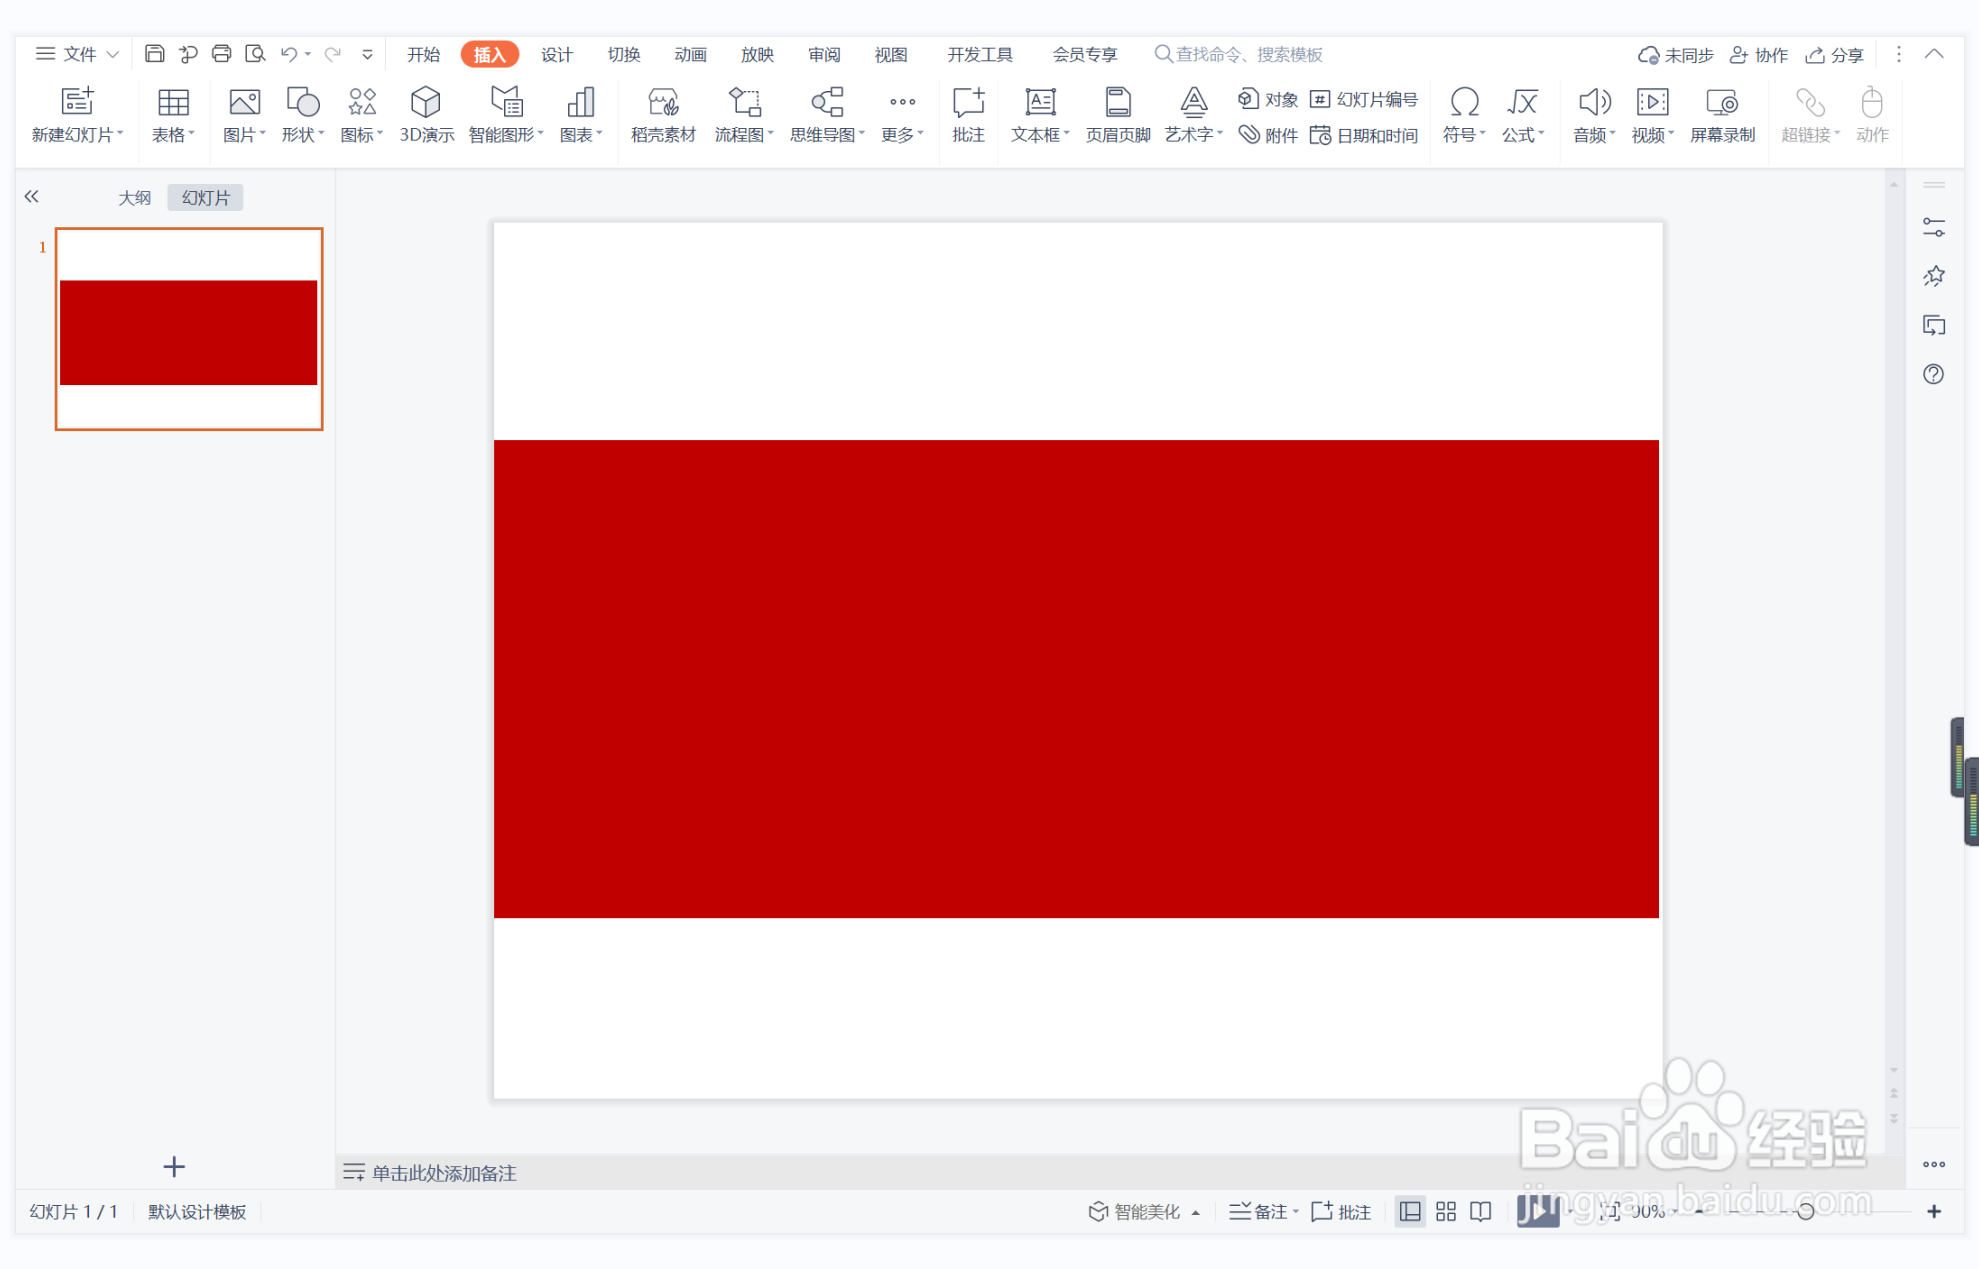1979x1269 pixels.
Task: Click the 分享 share button
Action: [x=1835, y=55]
